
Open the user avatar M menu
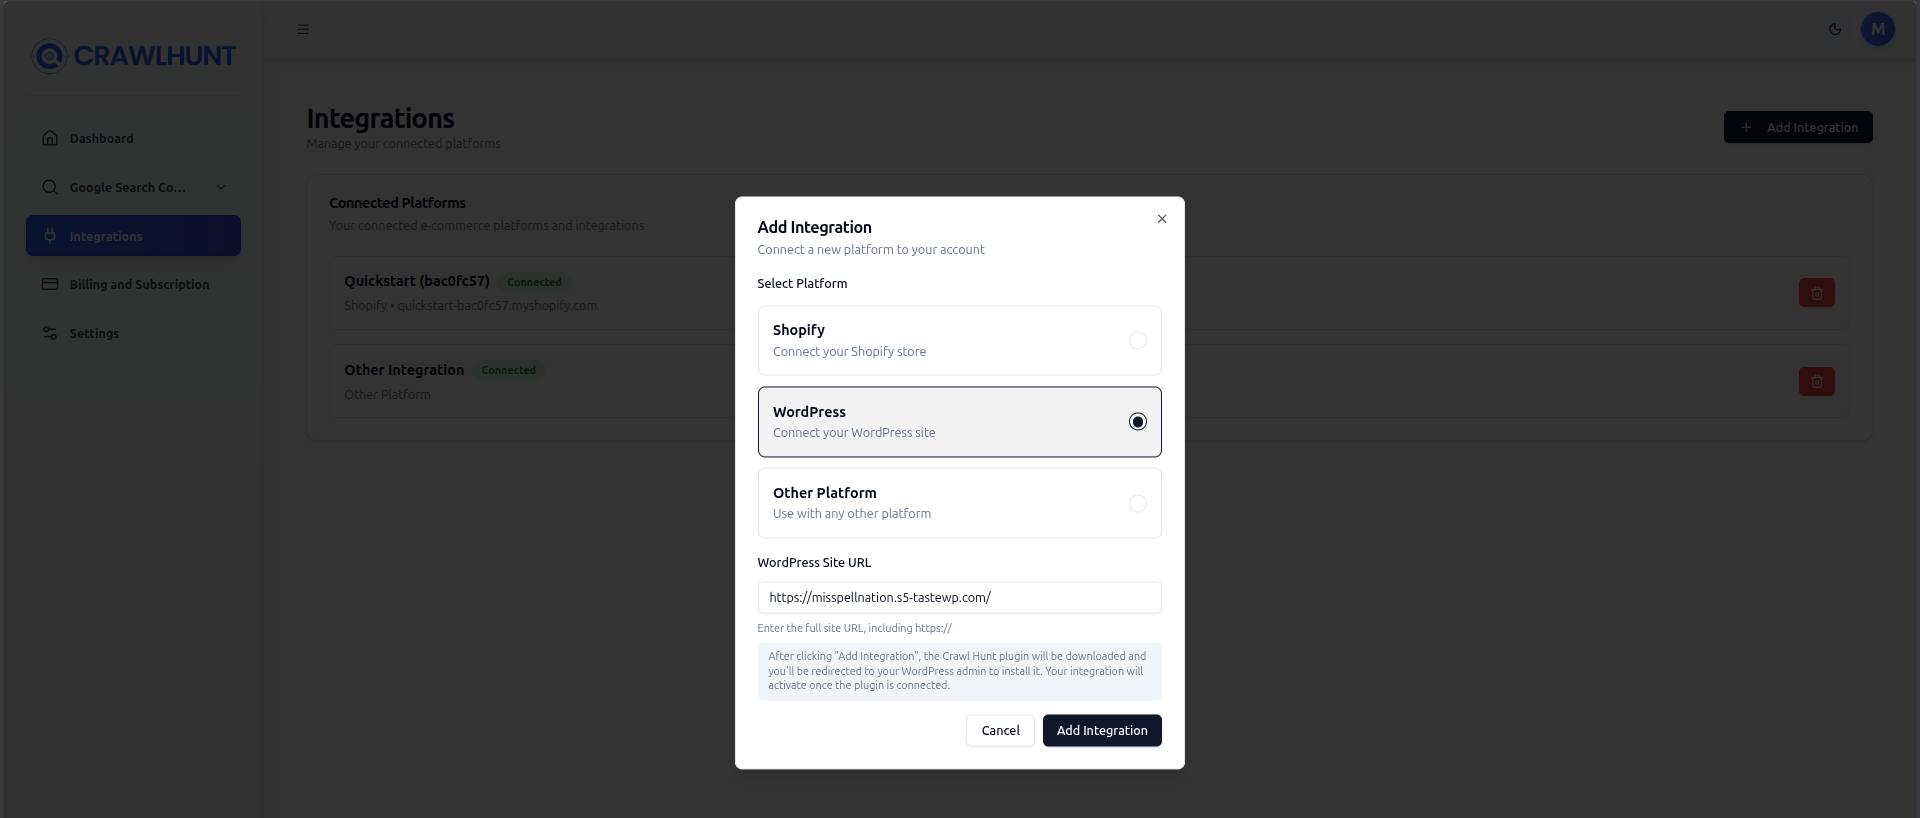pos(1877,30)
